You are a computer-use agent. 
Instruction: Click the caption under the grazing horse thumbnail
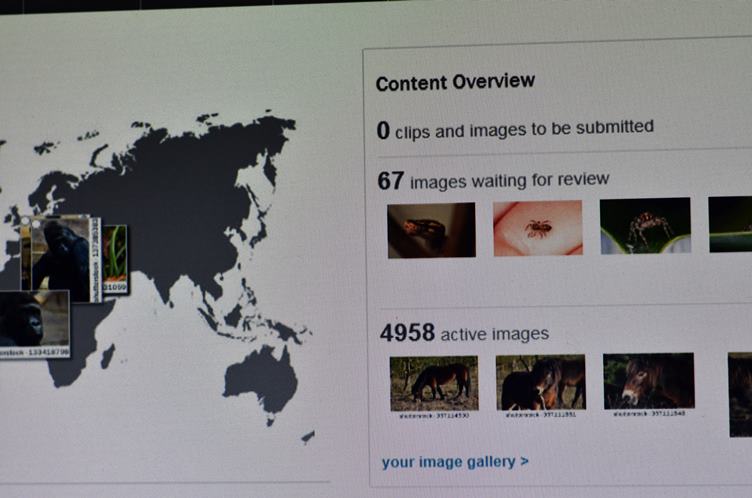point(434,416)
